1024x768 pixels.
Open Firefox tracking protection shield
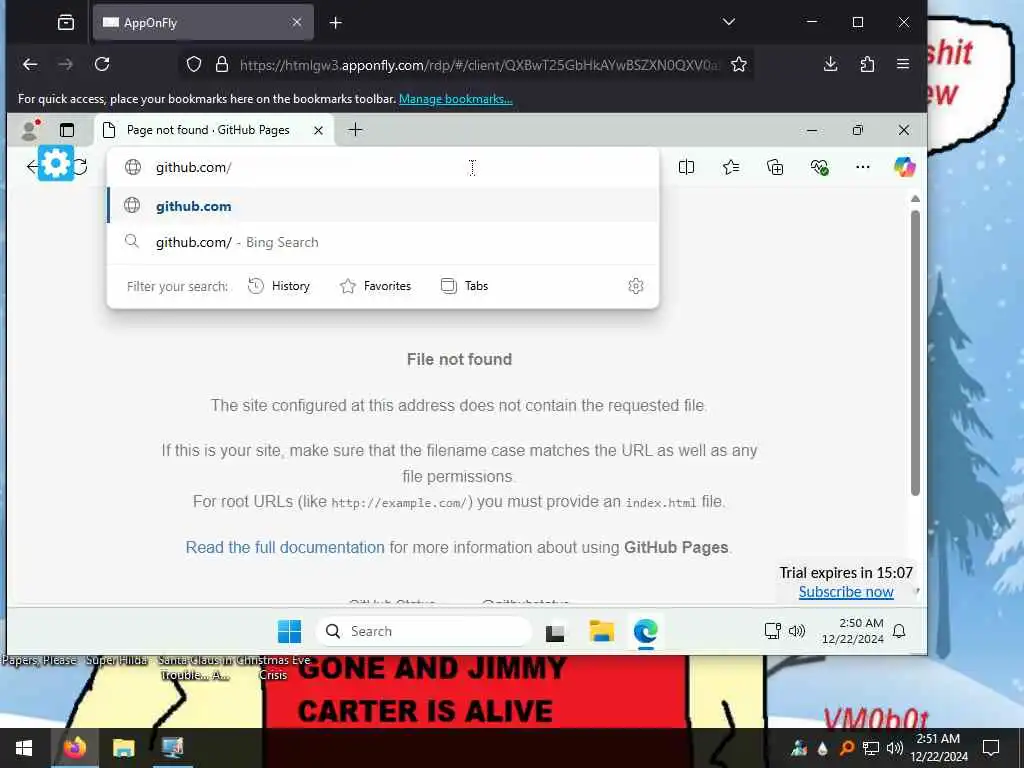point(194,65)
